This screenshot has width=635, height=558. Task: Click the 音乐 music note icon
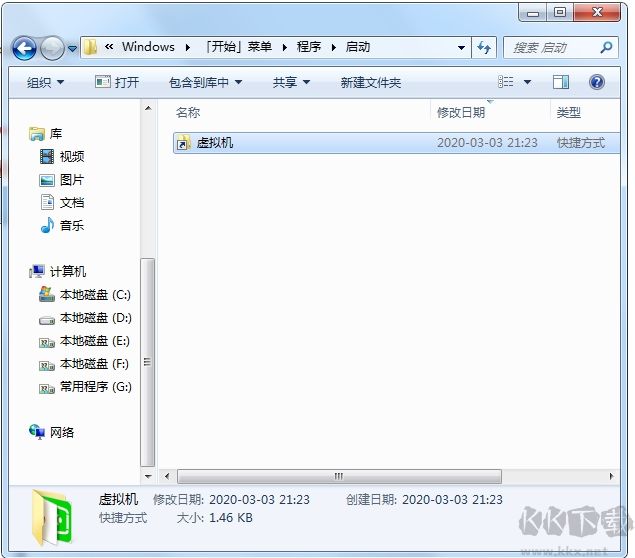click(47, 225)
